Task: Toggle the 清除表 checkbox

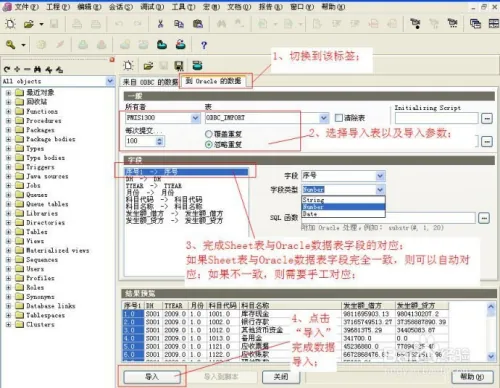Action: (339, 118)
